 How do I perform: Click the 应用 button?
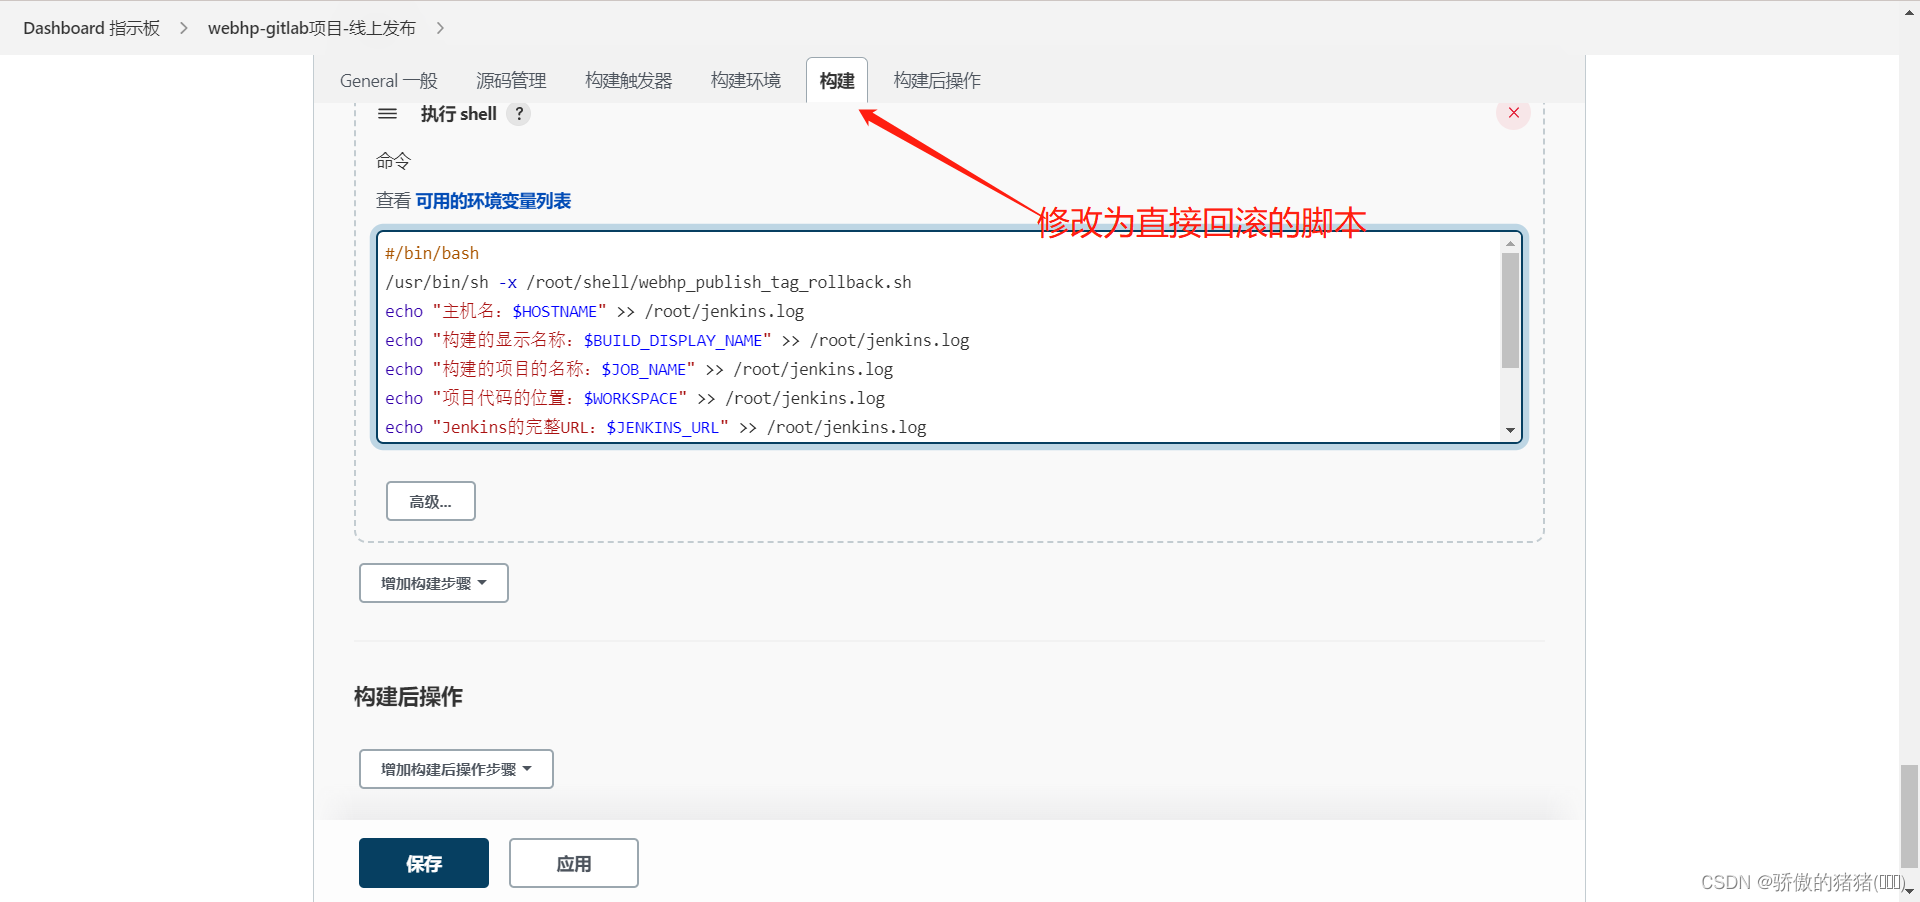(573, 863)
